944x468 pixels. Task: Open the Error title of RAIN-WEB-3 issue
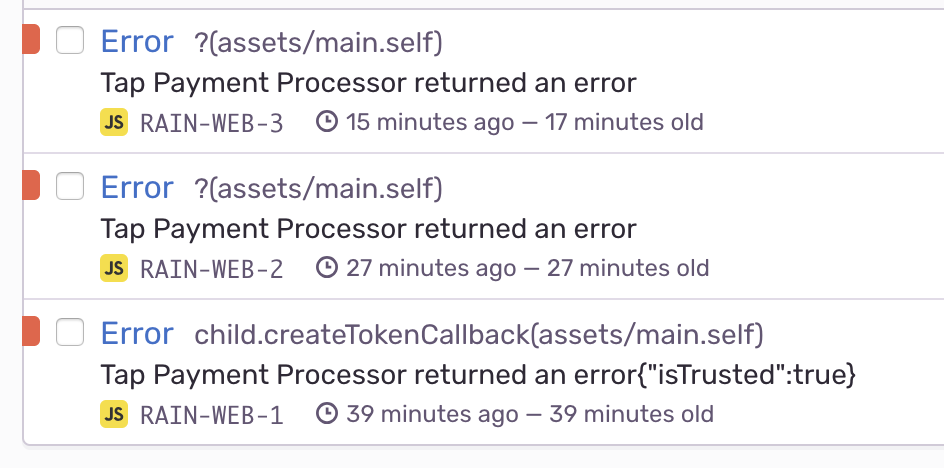coord(137,42)
